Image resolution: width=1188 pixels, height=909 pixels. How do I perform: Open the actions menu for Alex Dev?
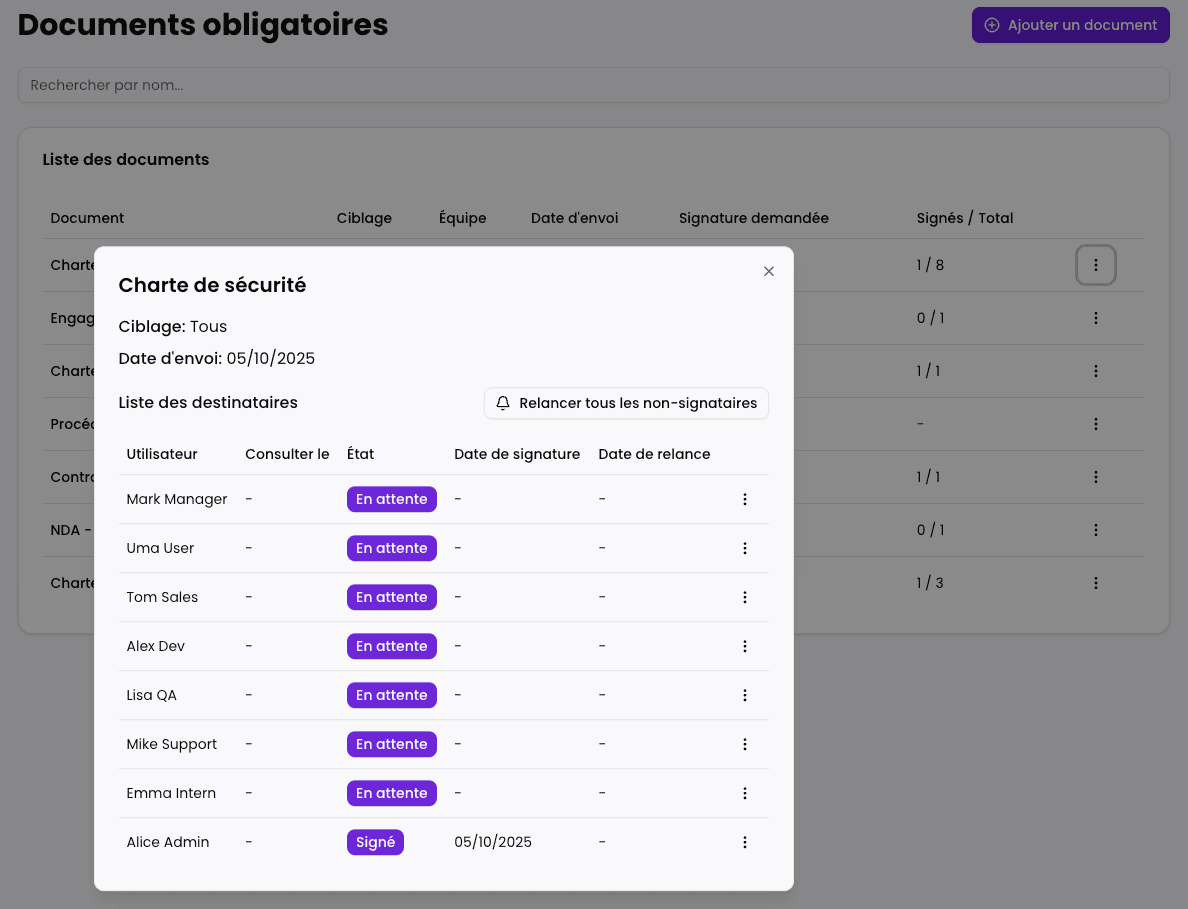745,646
